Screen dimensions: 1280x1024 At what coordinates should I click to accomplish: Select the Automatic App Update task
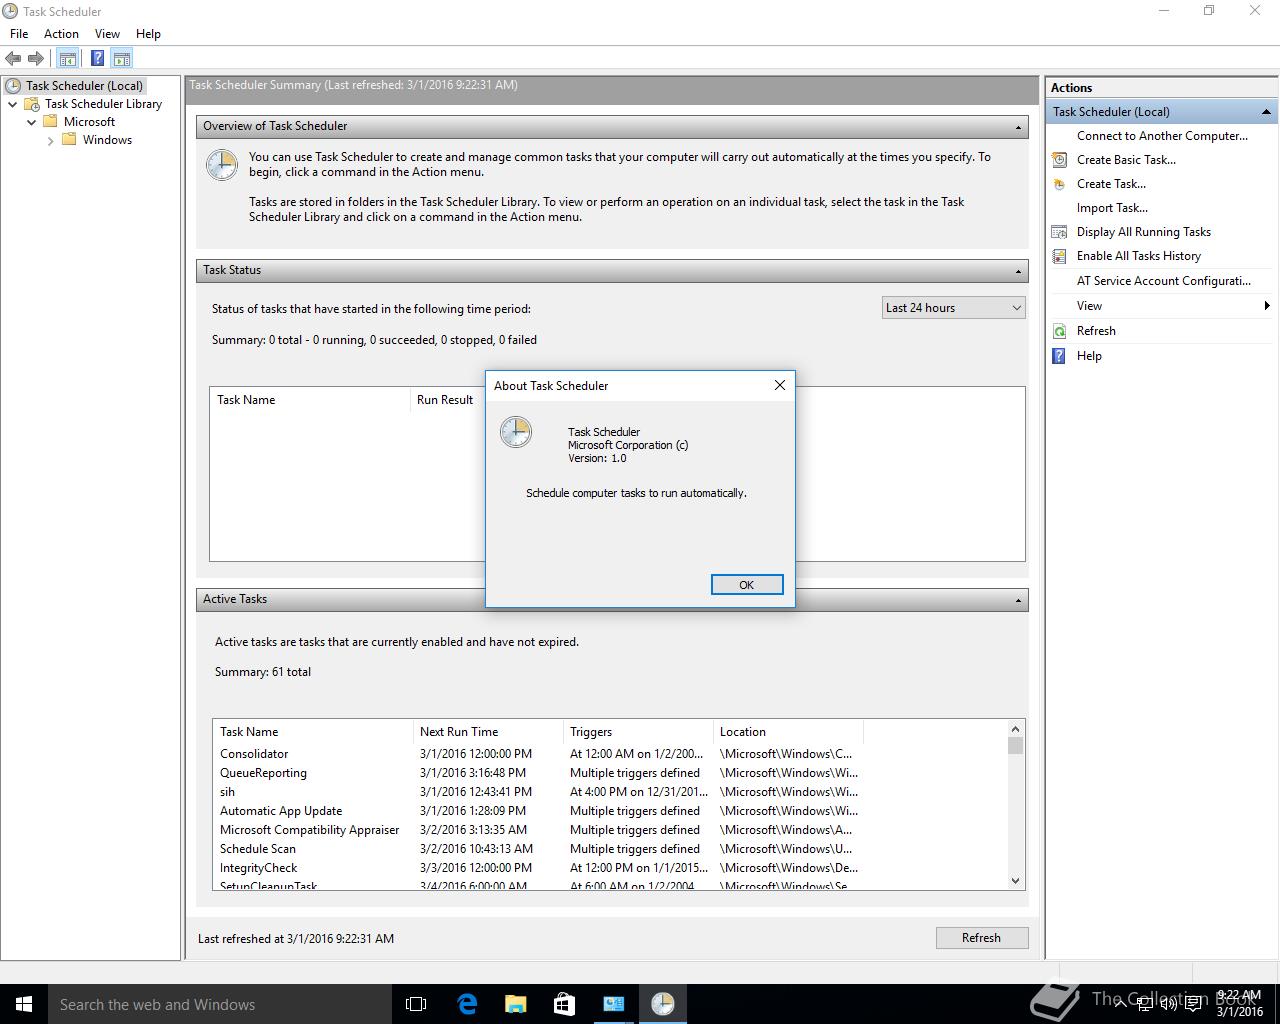539,811
